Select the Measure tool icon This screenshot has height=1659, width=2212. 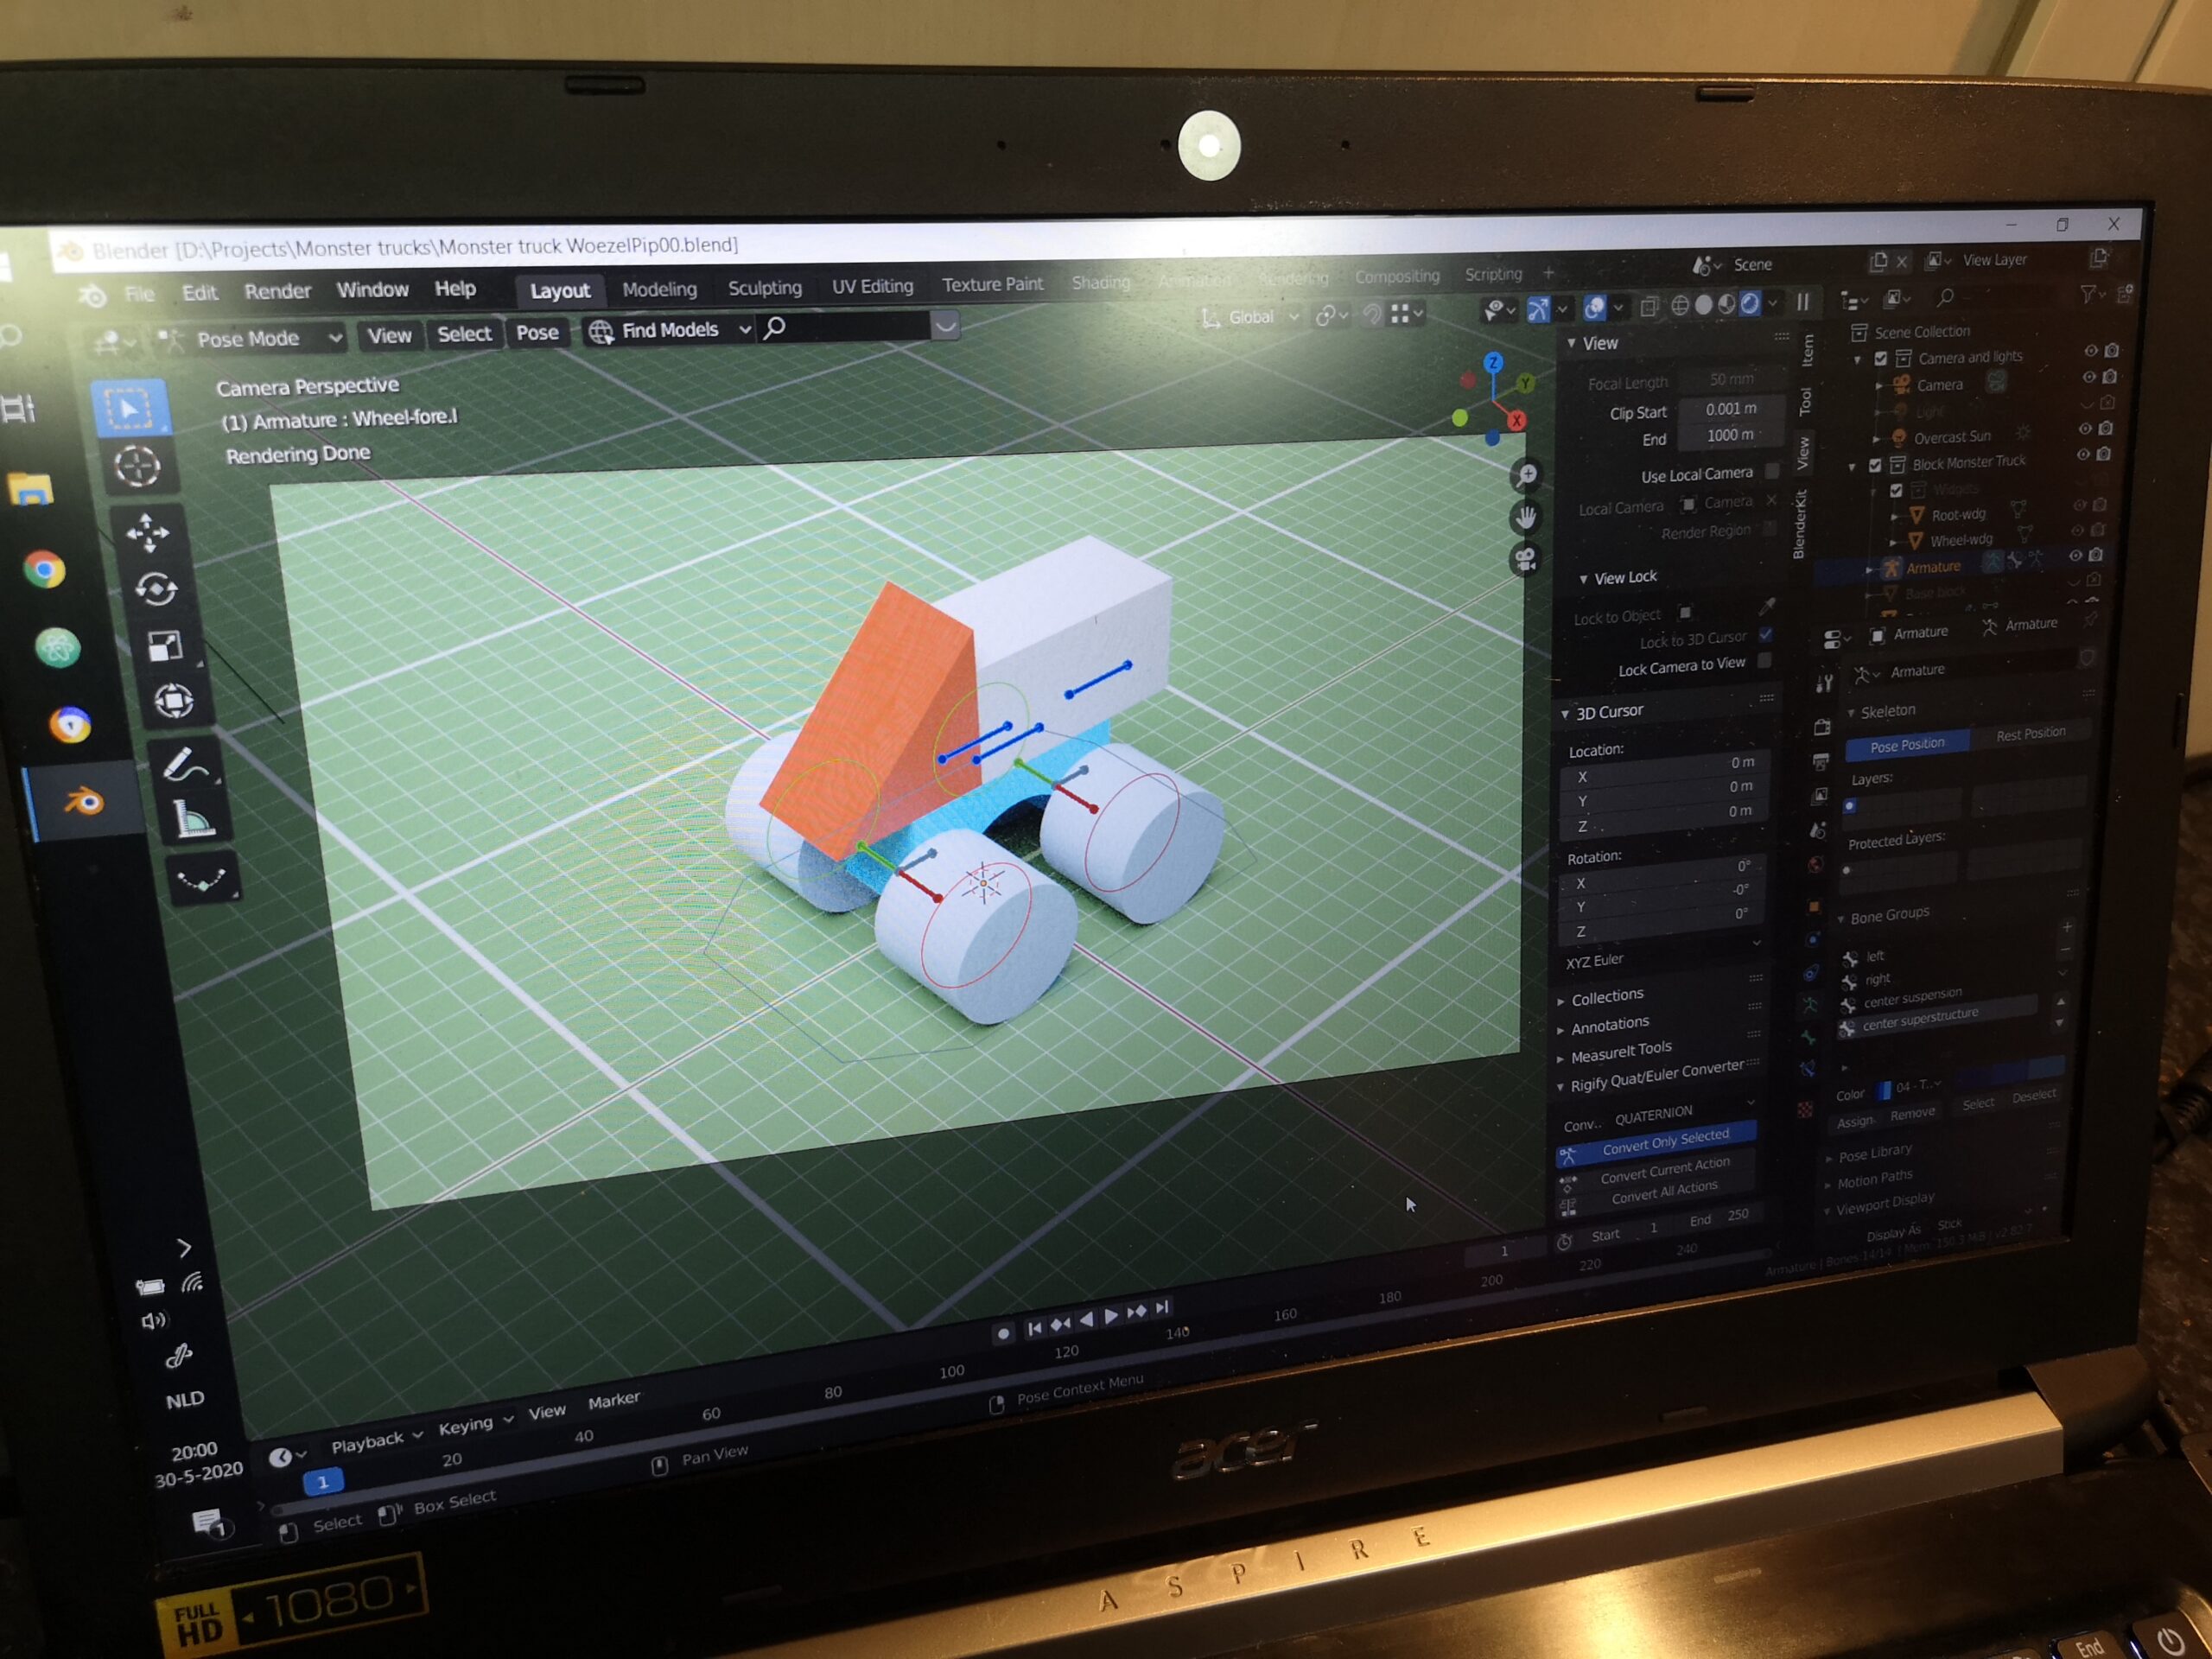[x=194, y=820]
